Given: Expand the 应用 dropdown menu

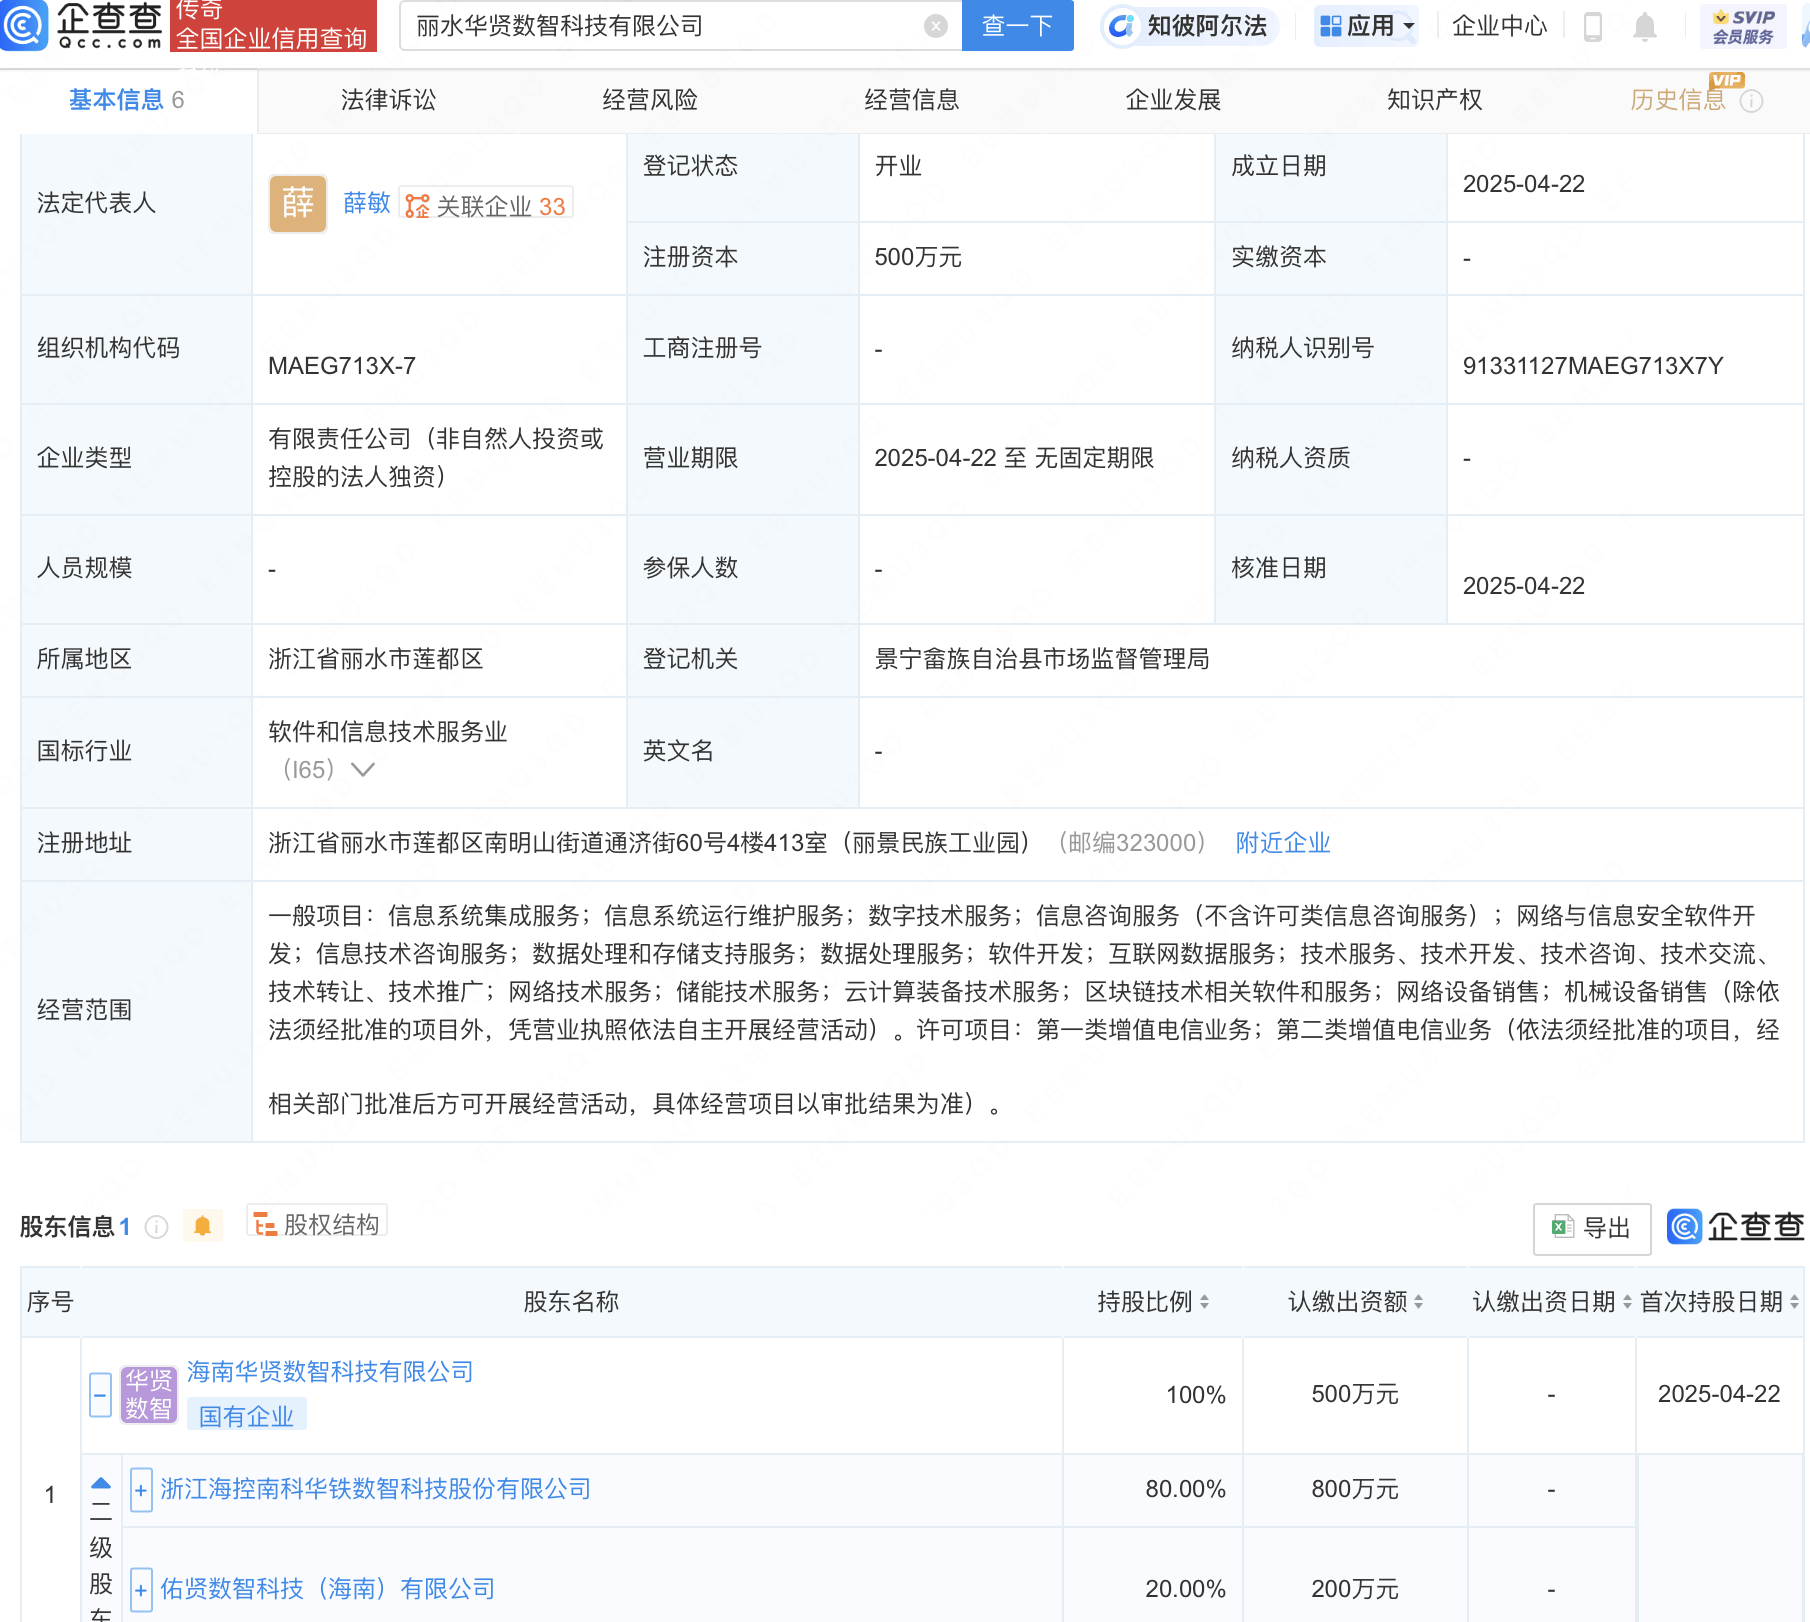Looking at the screenshot, I should 1366,27.
